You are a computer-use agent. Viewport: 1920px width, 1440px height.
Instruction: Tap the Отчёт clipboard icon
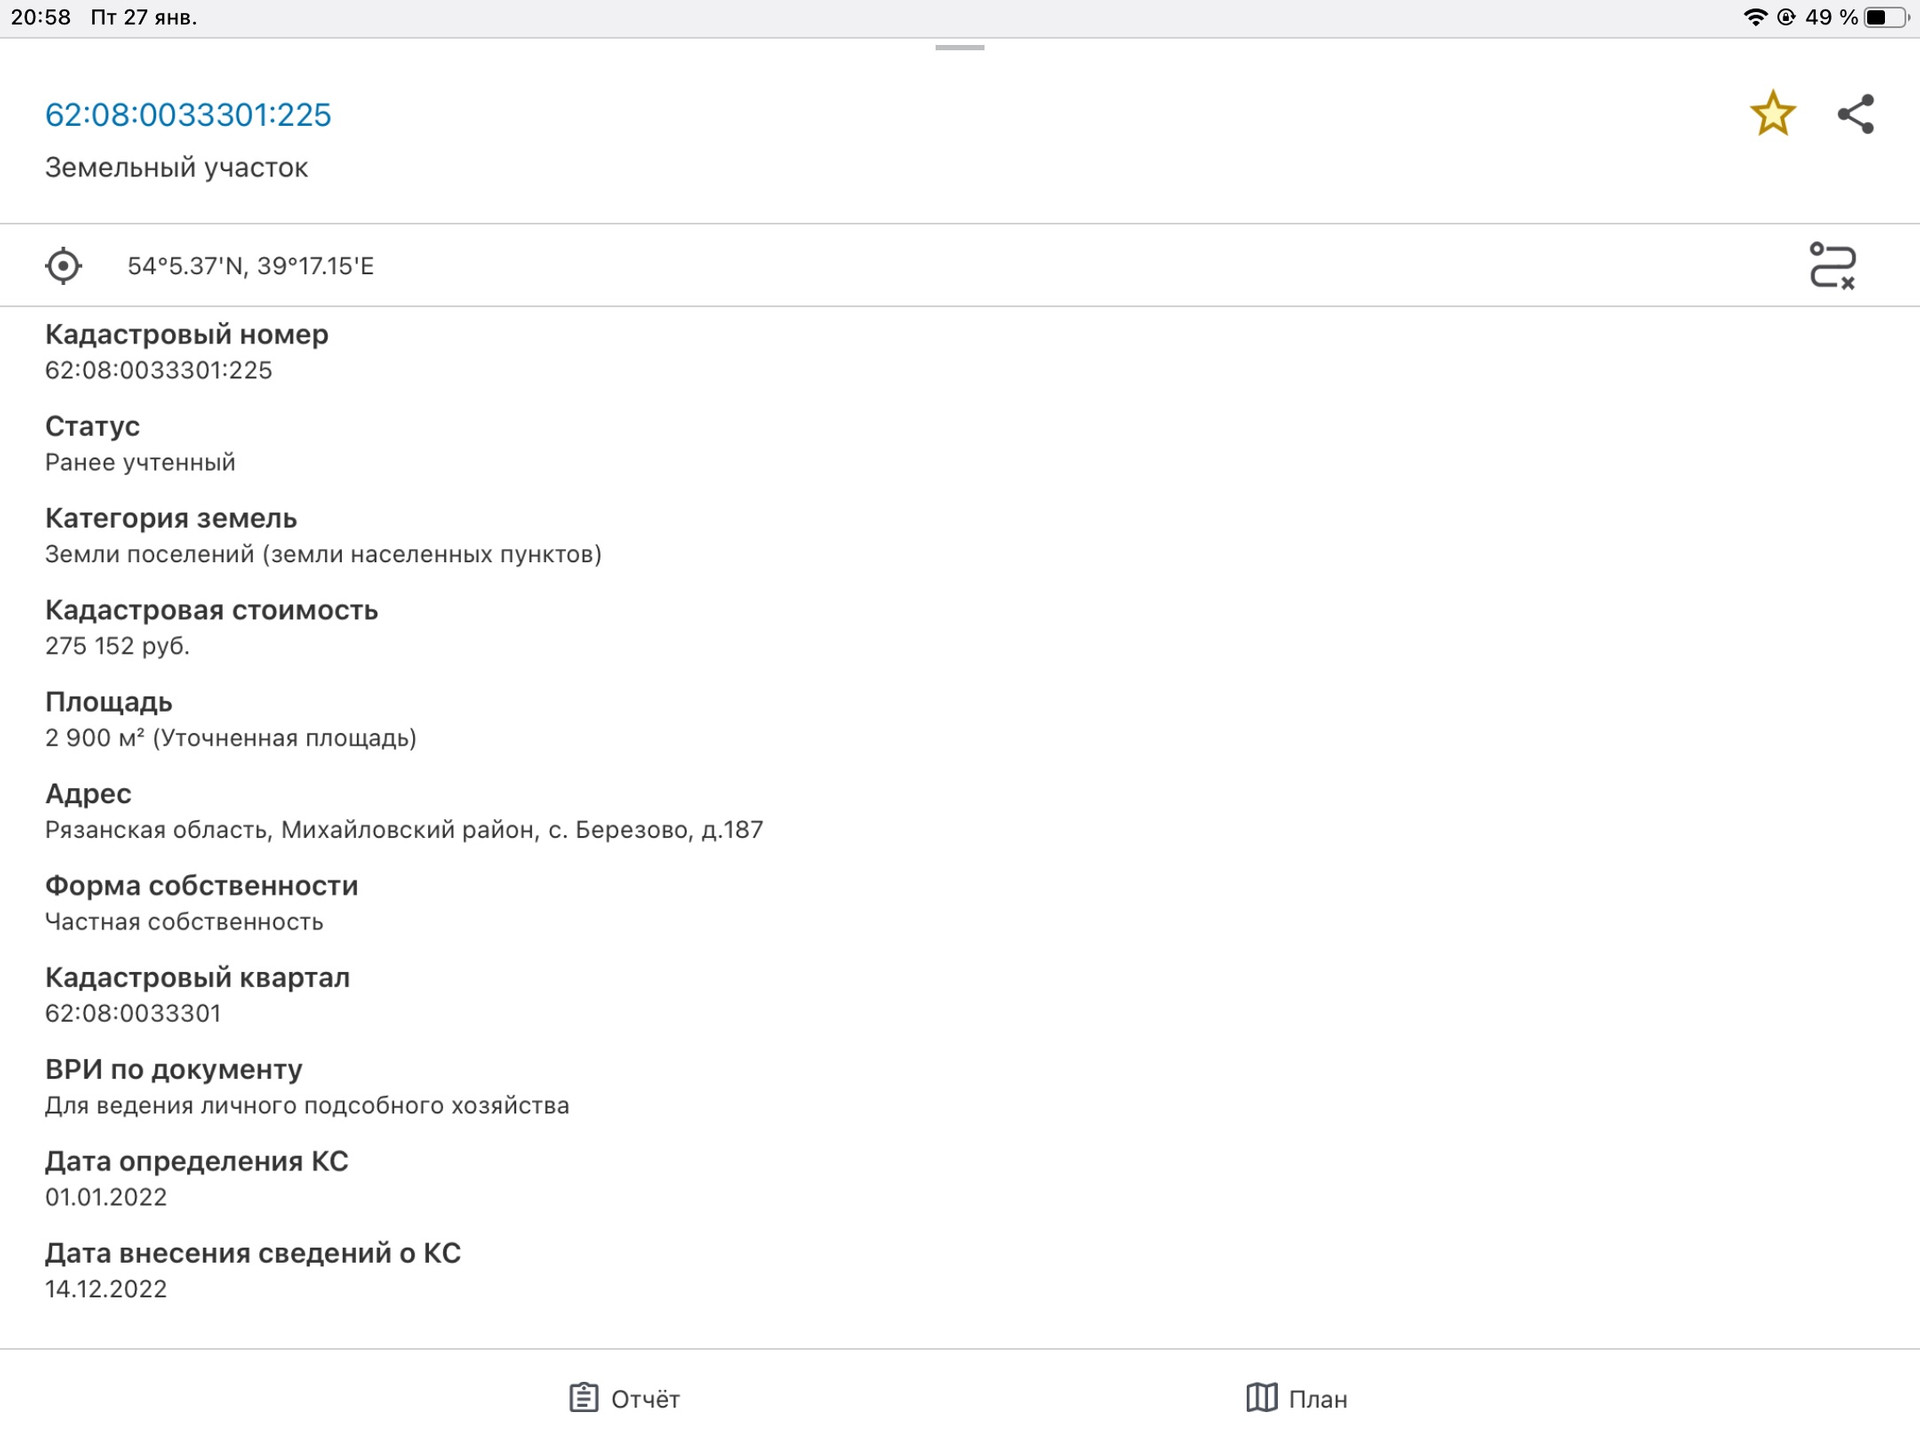pyautogui.click(x=584, y=1398)
